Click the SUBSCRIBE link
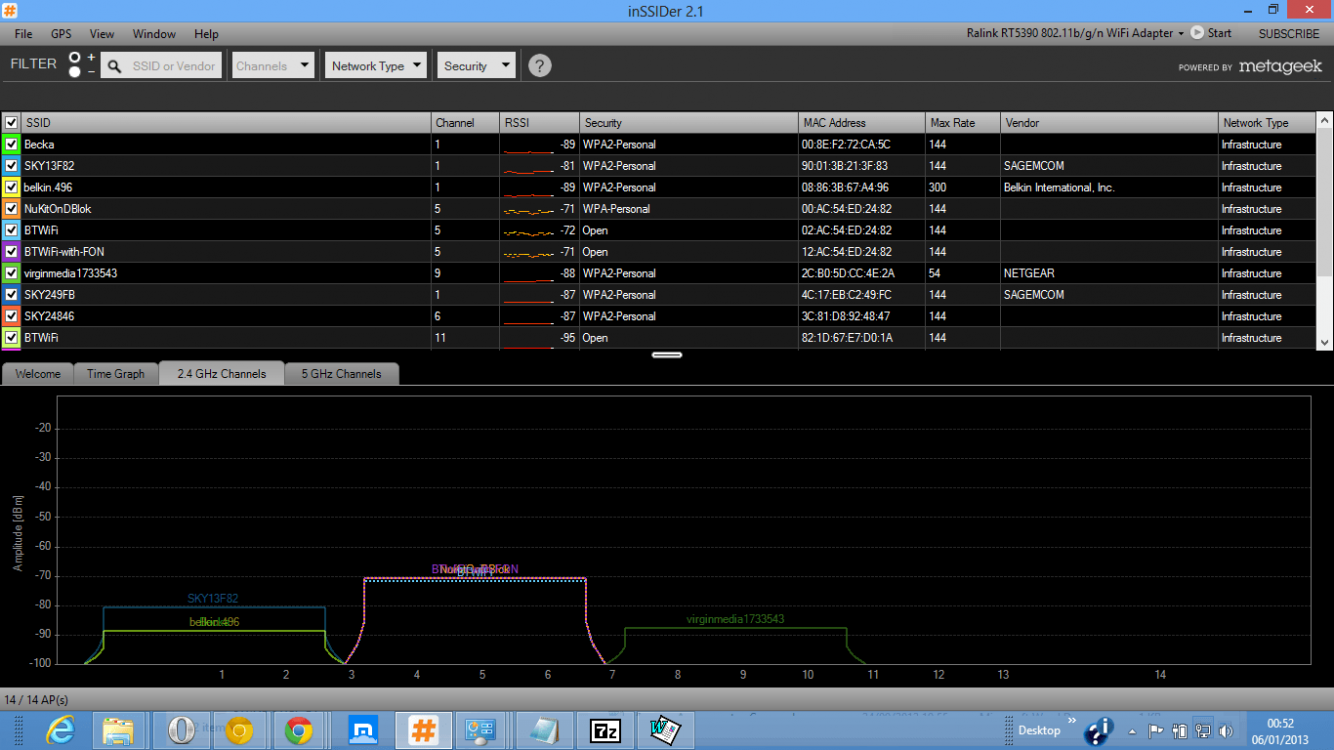This screenshot has height=750, width=1334. pyautogui.click(x=1289, y=33)
